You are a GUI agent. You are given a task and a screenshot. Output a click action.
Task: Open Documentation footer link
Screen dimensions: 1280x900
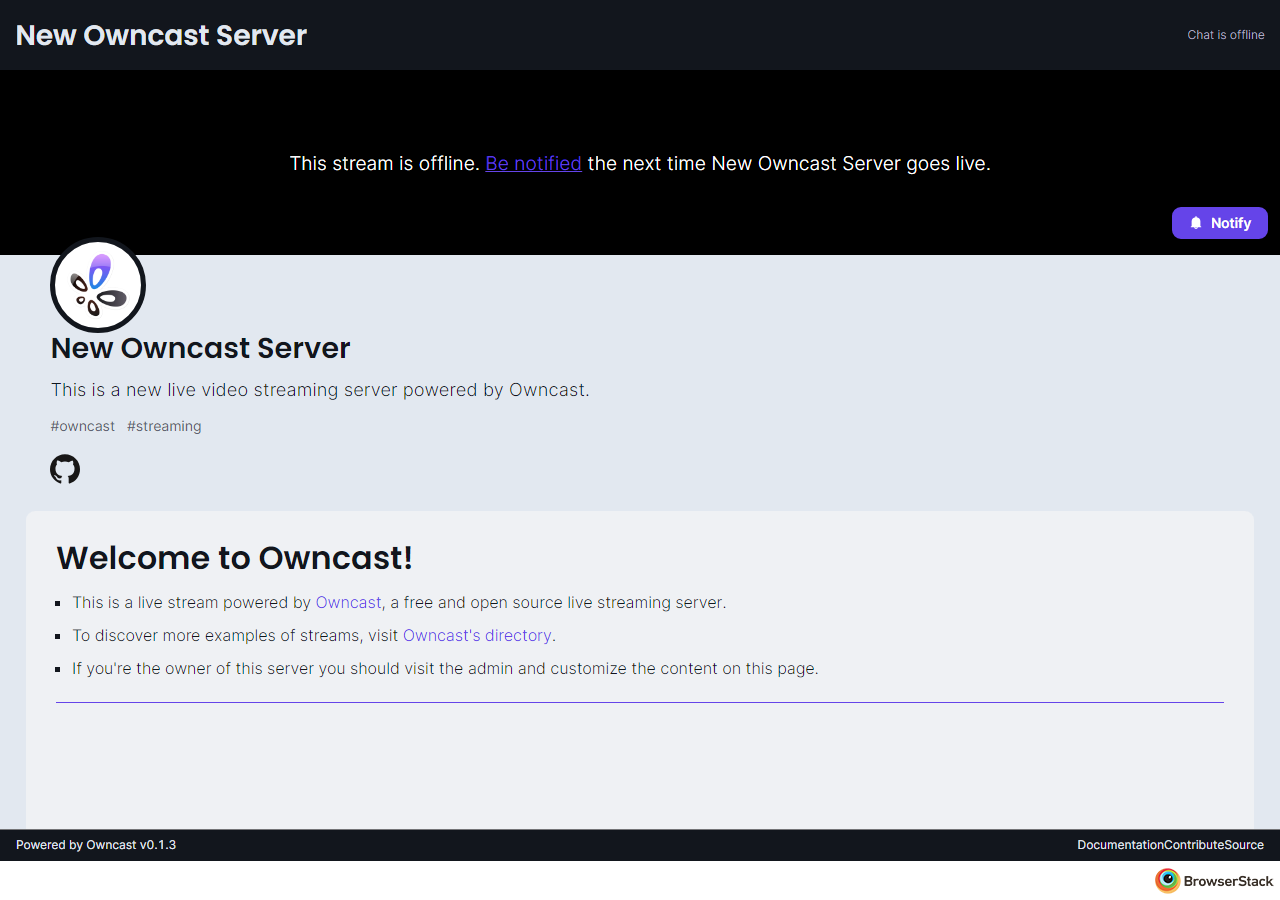(x=1121, y=845)
